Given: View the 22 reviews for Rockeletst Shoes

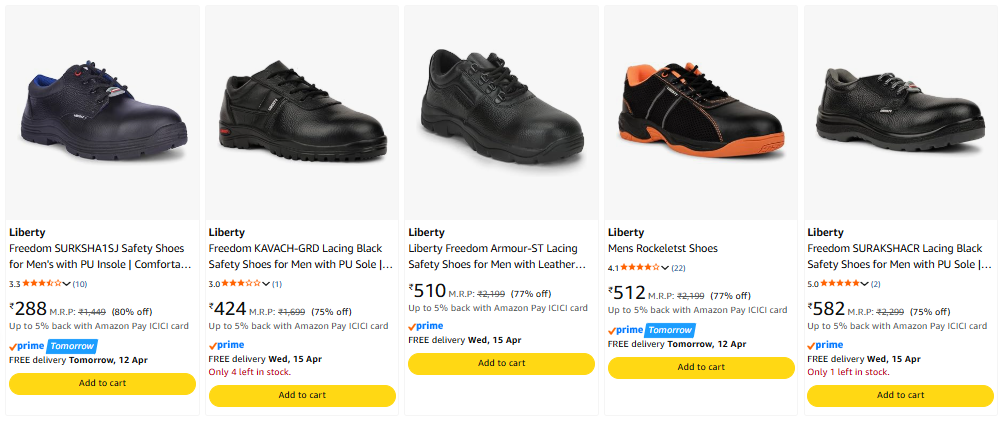Looking at the screenshot, I should pyautogui.click(x=679, y=268).
